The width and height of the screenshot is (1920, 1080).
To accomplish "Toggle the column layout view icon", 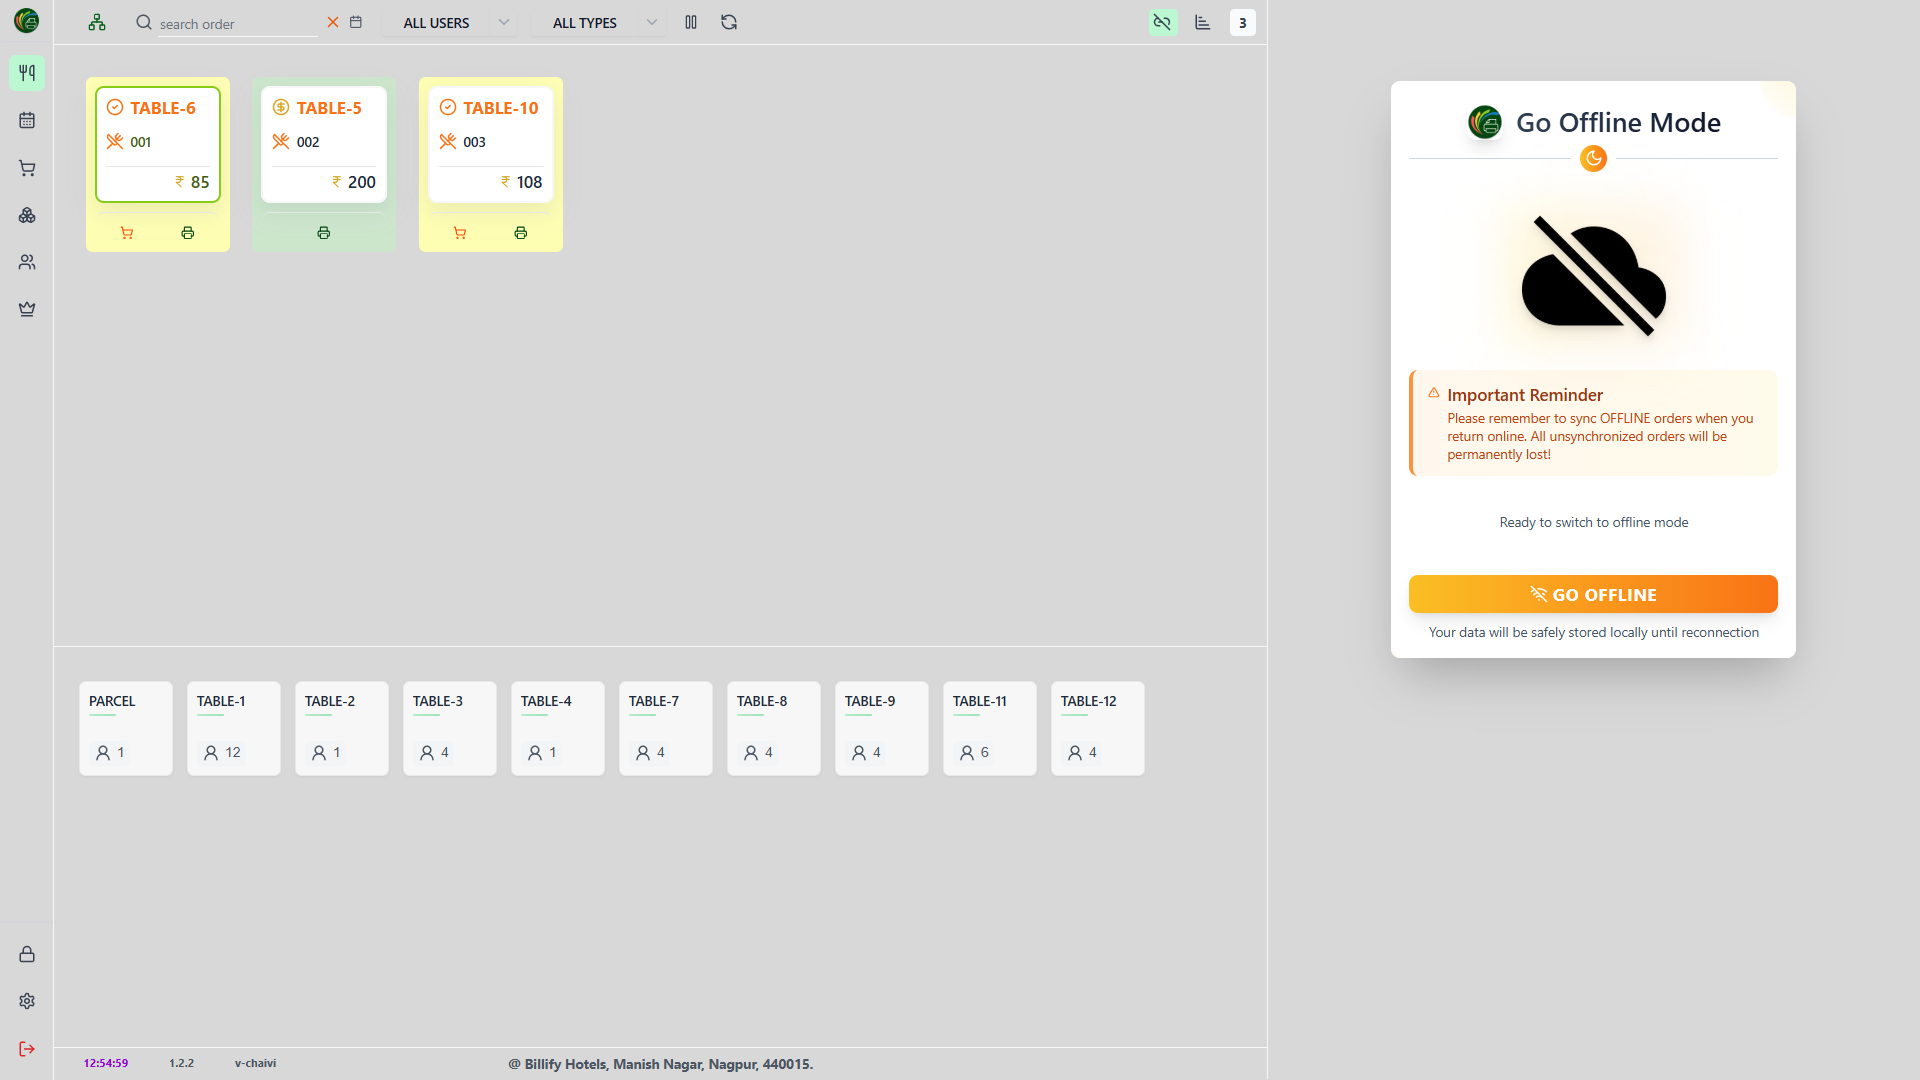I will 691,22.
